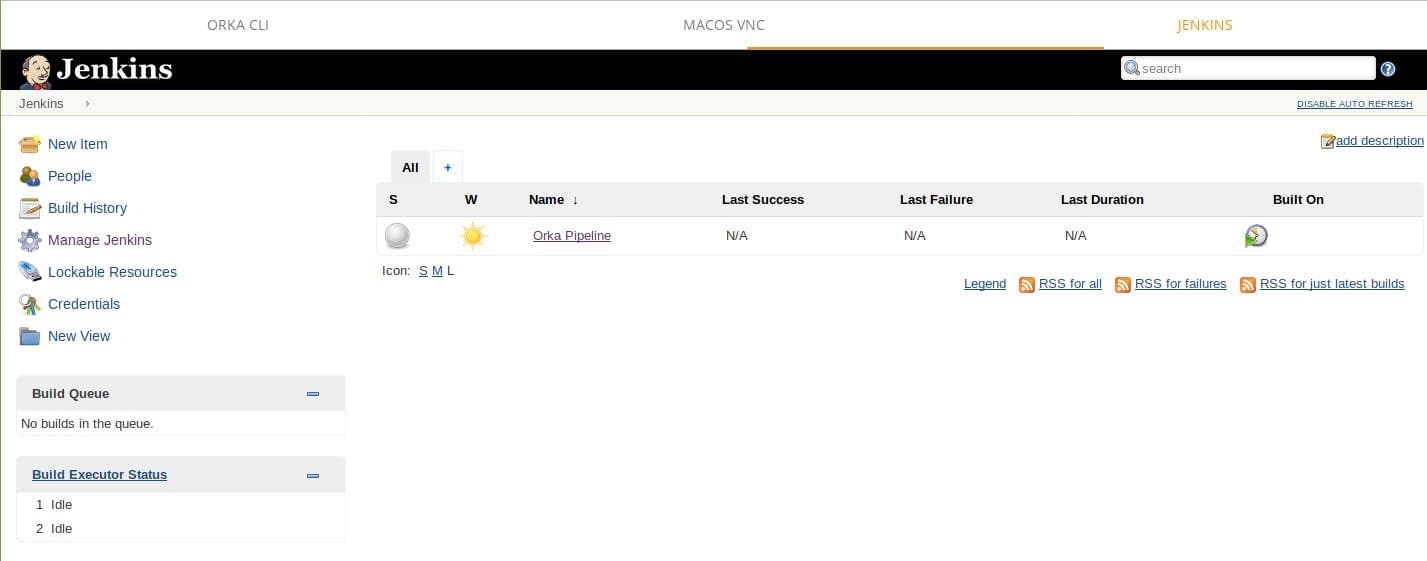Open the Build History link

(x=88, y=208)
